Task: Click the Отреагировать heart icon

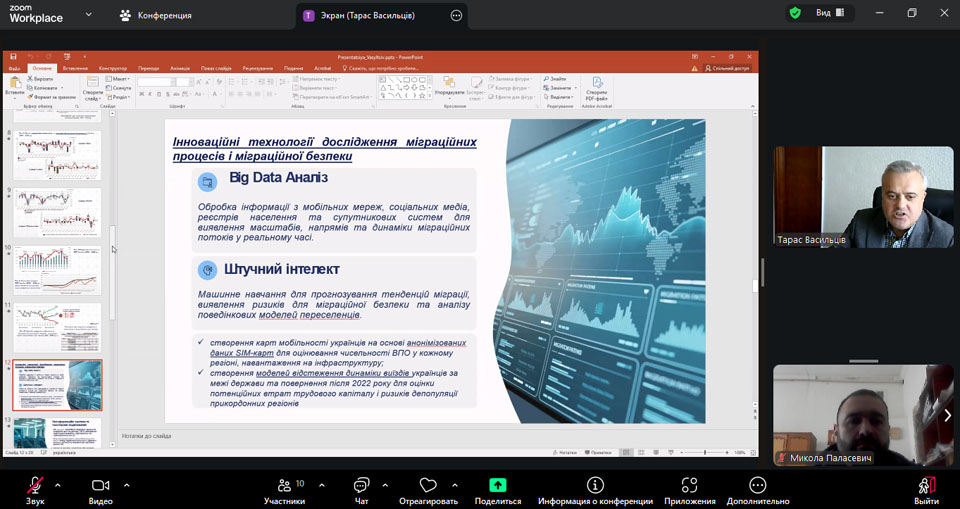Action: (x=428, y=486)
